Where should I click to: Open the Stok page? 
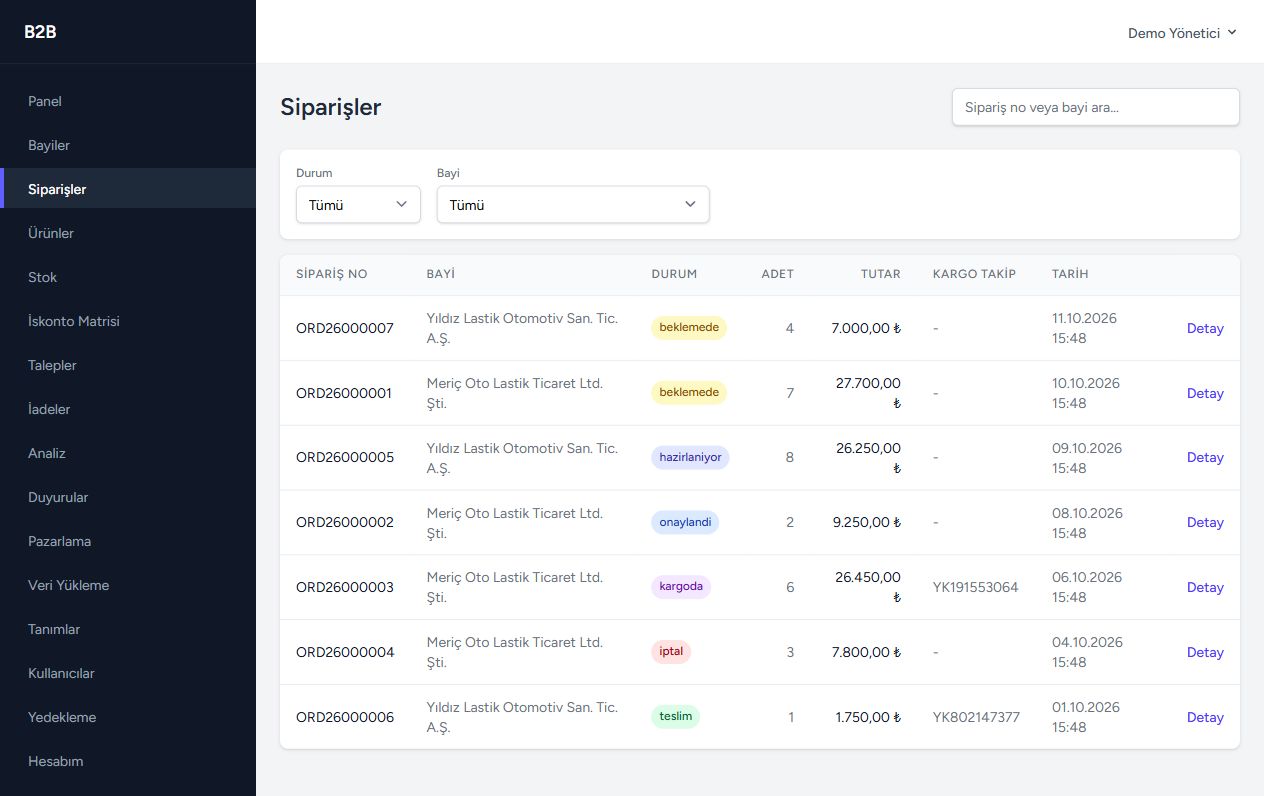click(128, 277)
